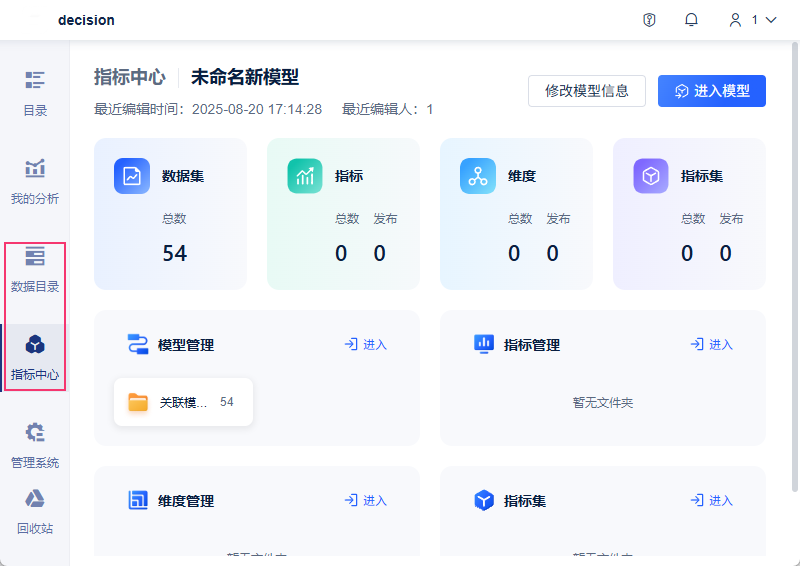The image size is (800, 566).
Task: Click 修改模型信息 button
Action: [587, 91]
